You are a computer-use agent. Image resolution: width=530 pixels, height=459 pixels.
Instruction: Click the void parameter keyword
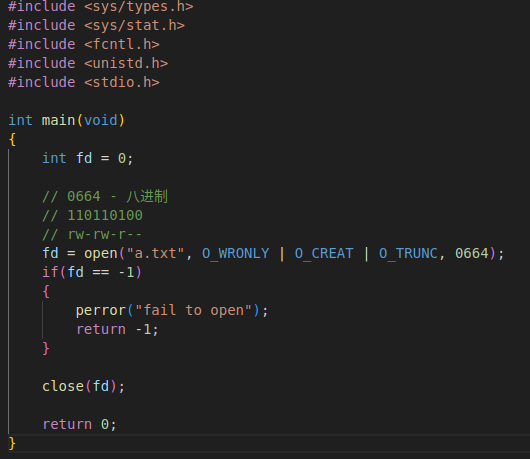click(100, 120)
